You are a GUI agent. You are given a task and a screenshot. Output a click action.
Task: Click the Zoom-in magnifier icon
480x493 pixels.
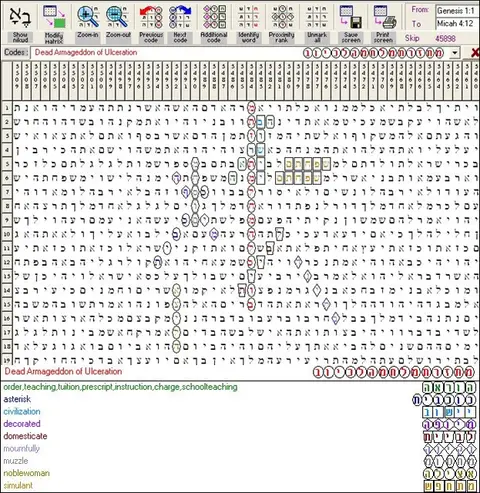(x=88, y=17)
